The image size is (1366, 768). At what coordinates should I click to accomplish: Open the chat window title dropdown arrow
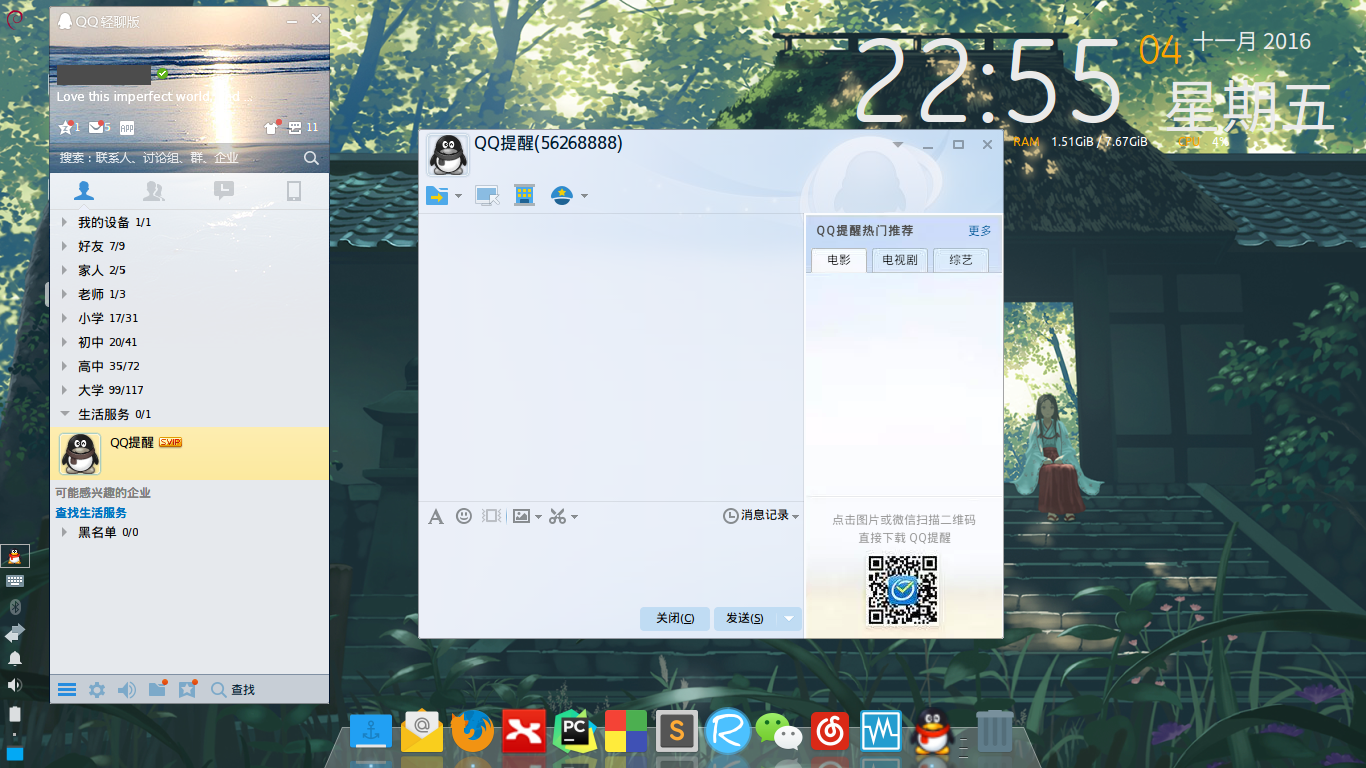coord(898,145)
